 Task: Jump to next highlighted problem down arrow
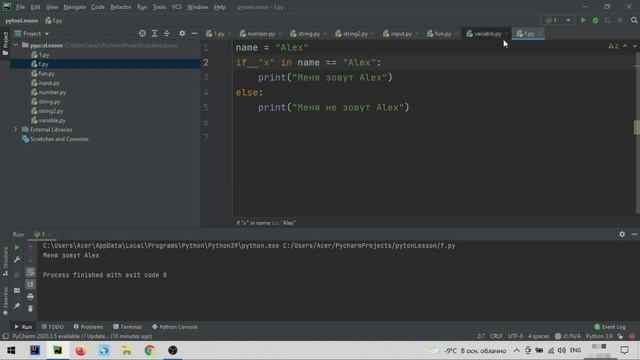634,46
